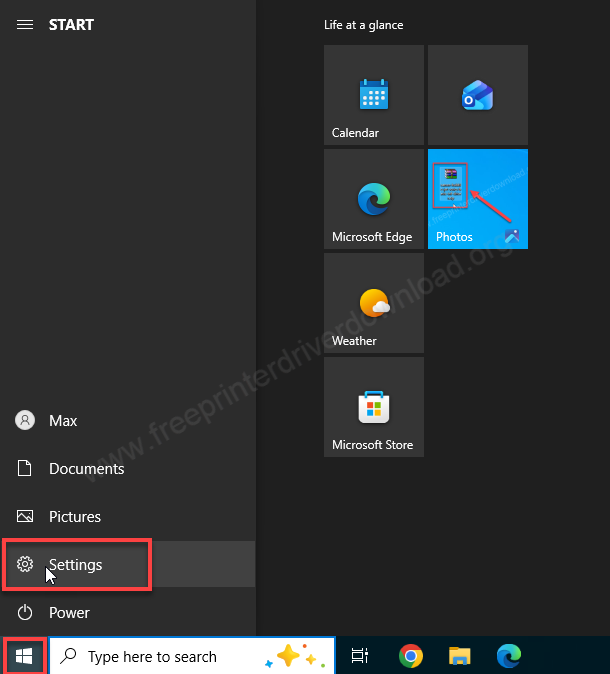Launch the Microsoft Store tile
This screenshot has width=610, height=674.
tap(374, 407)
